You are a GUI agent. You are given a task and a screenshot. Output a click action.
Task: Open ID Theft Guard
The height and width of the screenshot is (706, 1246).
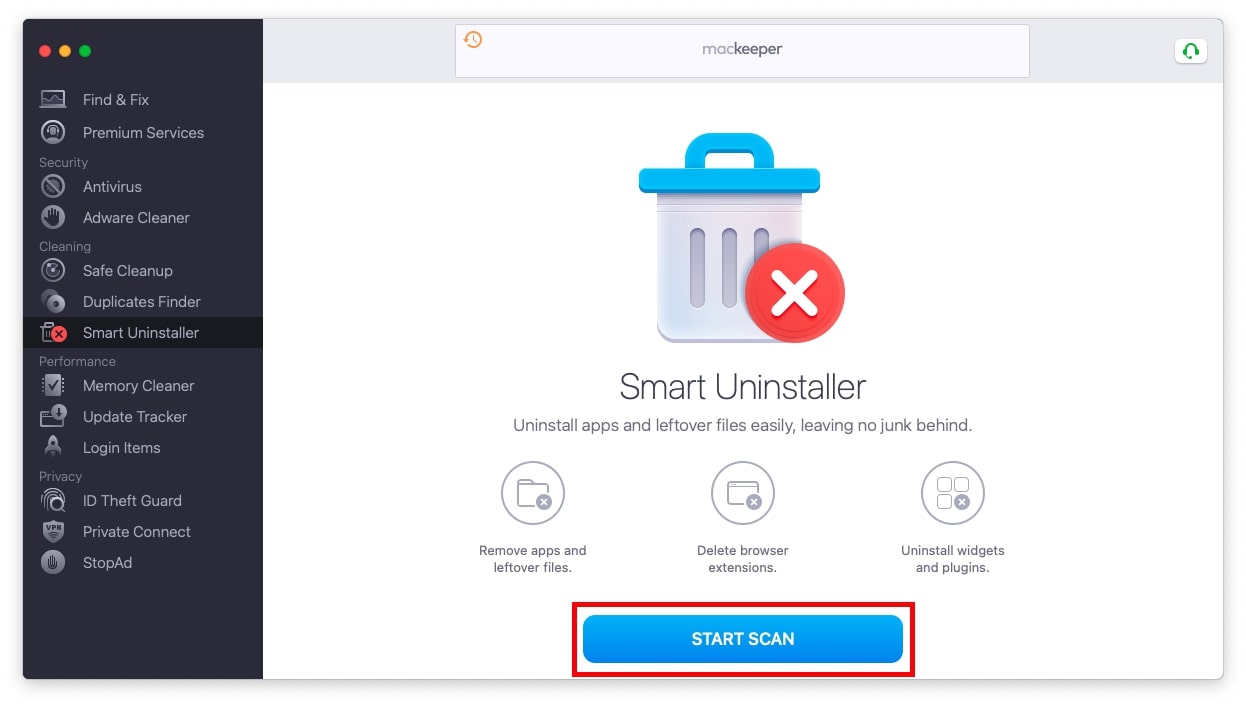(131, 500)
